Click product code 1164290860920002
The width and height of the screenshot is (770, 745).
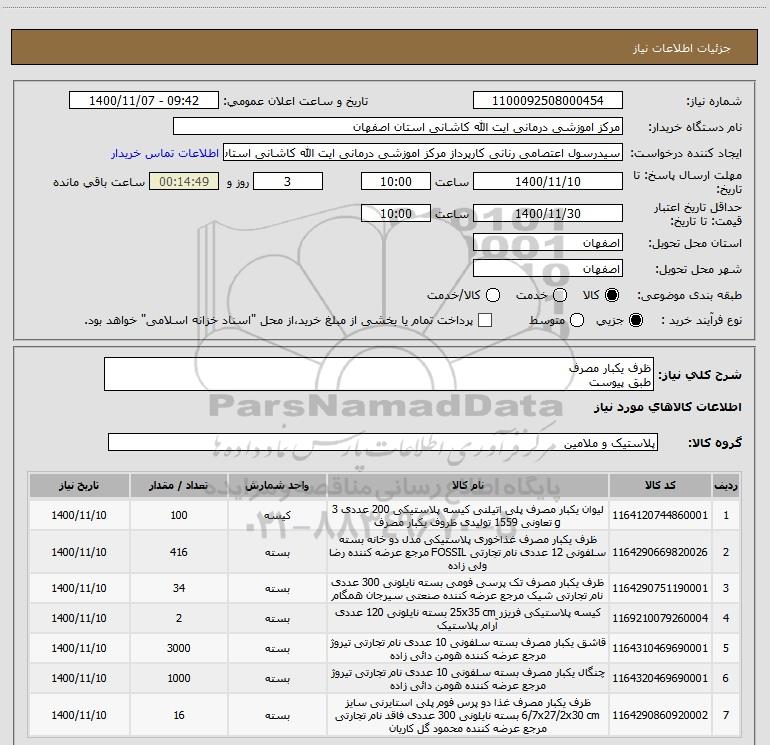pos(660,715)
